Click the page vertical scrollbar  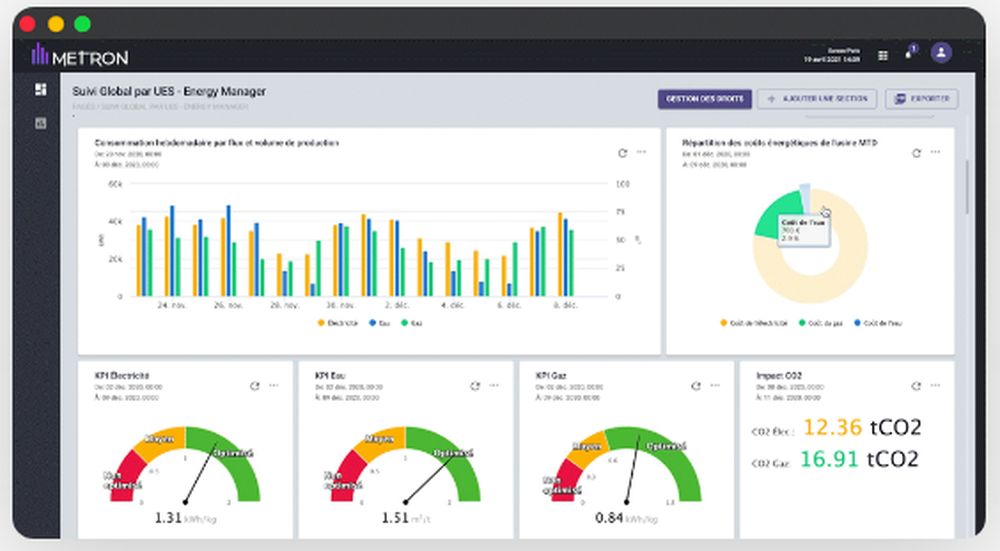[967, 187]
